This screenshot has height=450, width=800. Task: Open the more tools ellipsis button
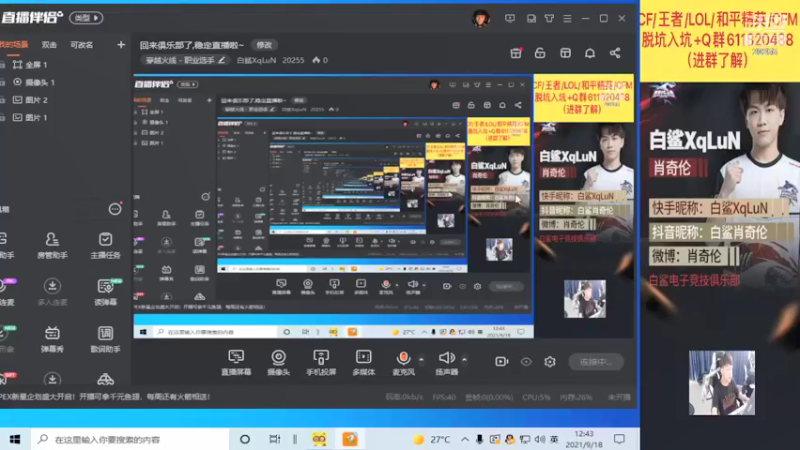coord(115,209)
